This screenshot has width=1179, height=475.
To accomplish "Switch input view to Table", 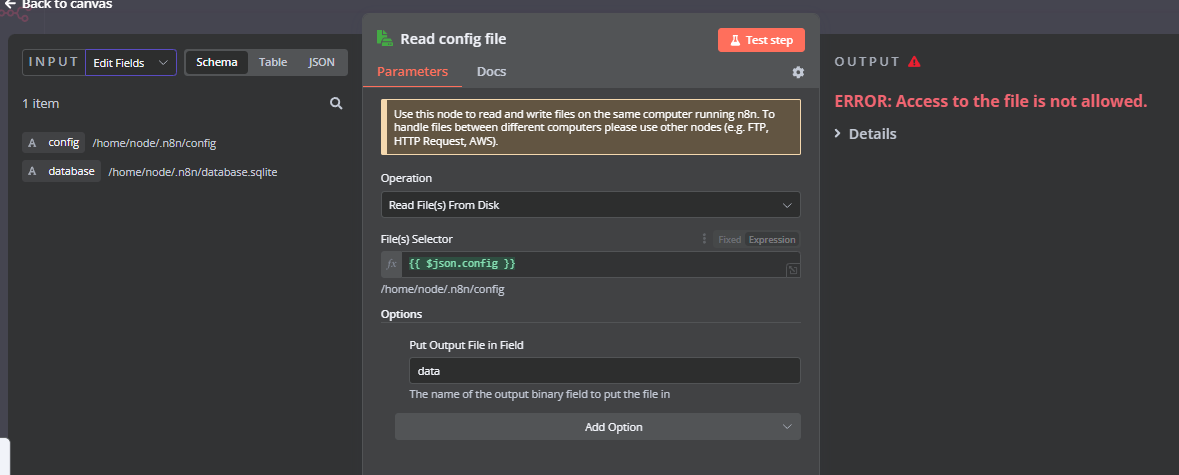I will coord(273,62).
